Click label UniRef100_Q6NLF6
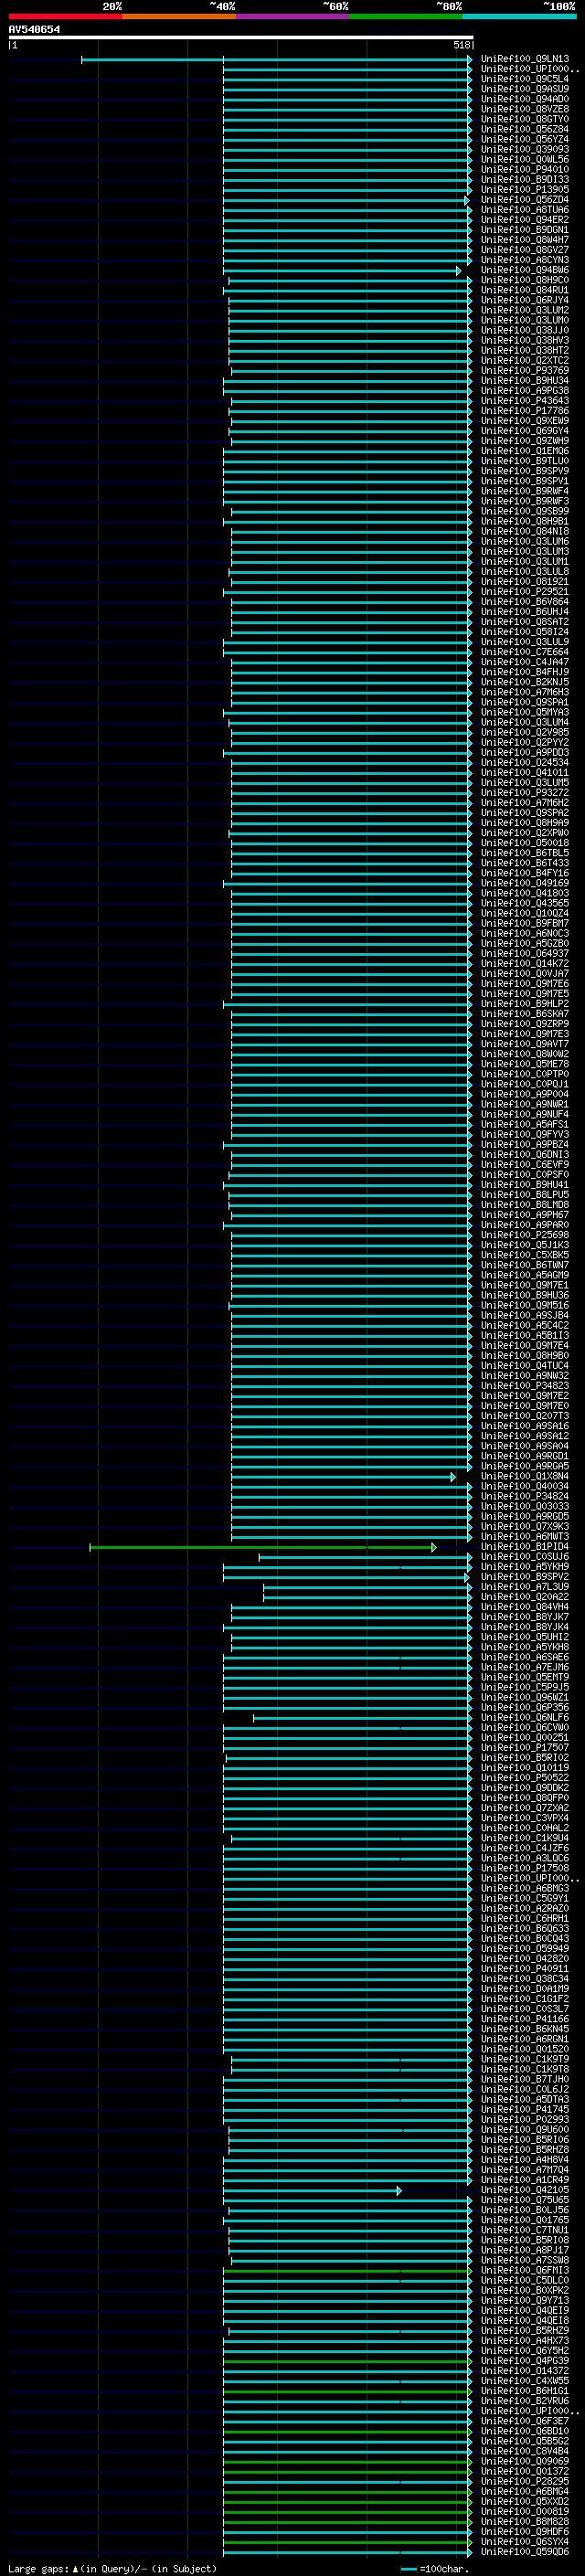This screenshot has width=585, height=2576. coord(525,1718)
